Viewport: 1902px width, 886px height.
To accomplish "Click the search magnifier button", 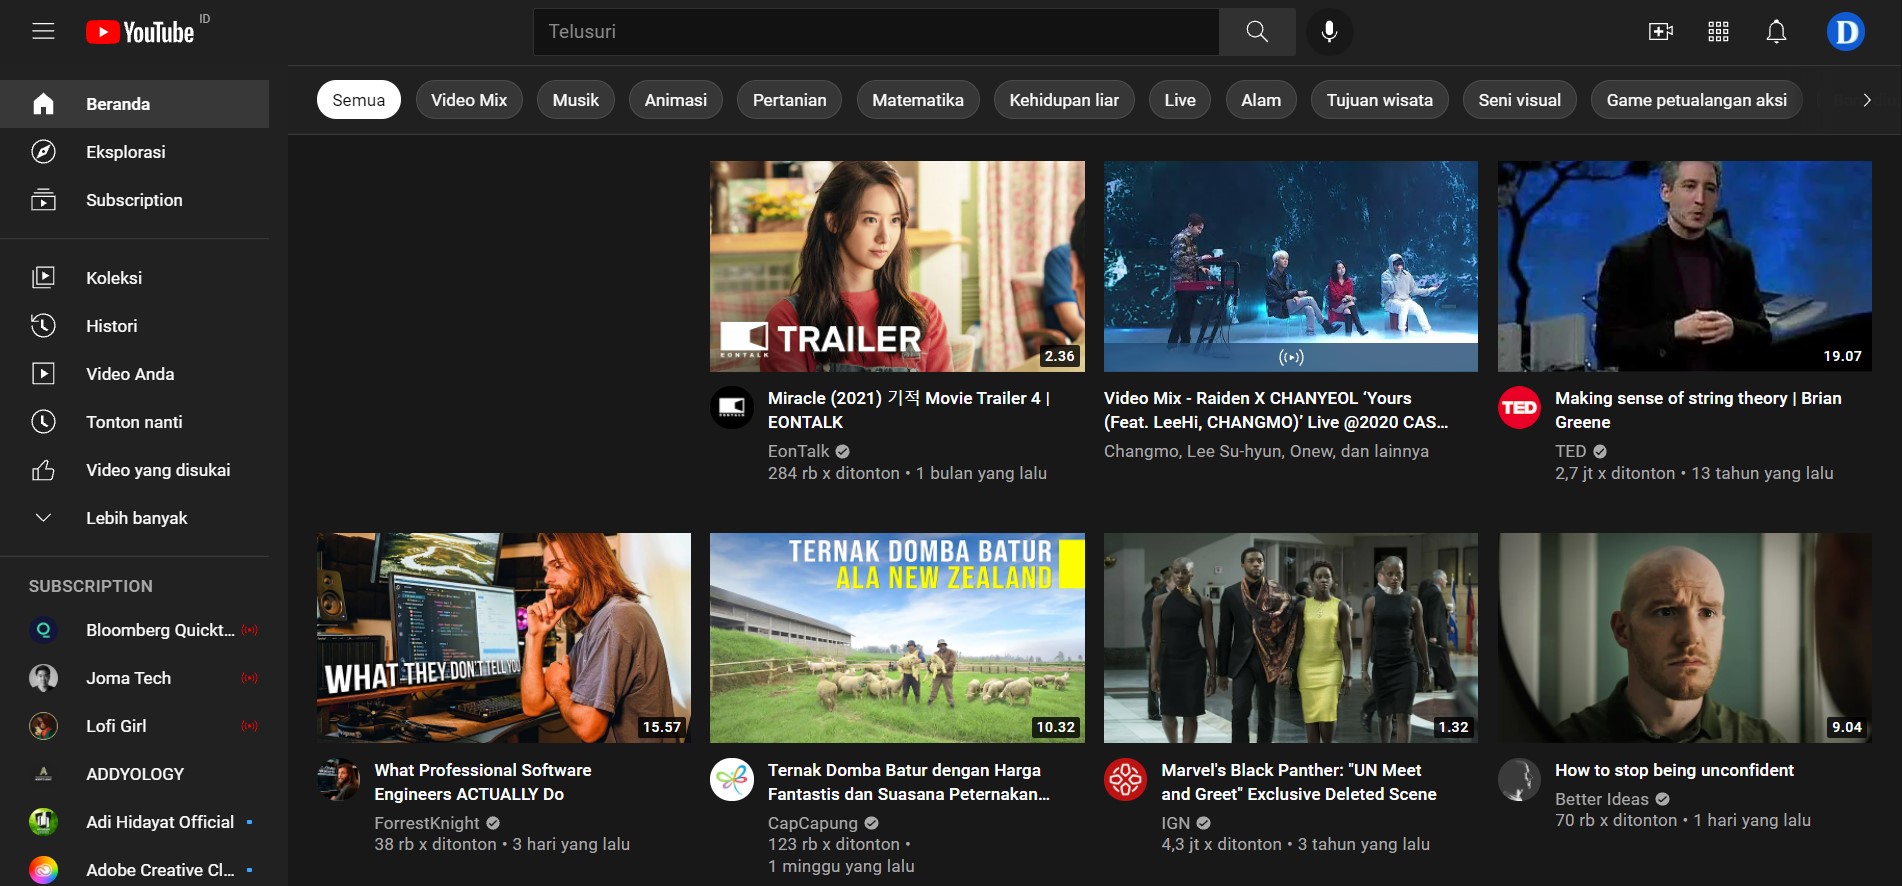I will coord(1257,31).
